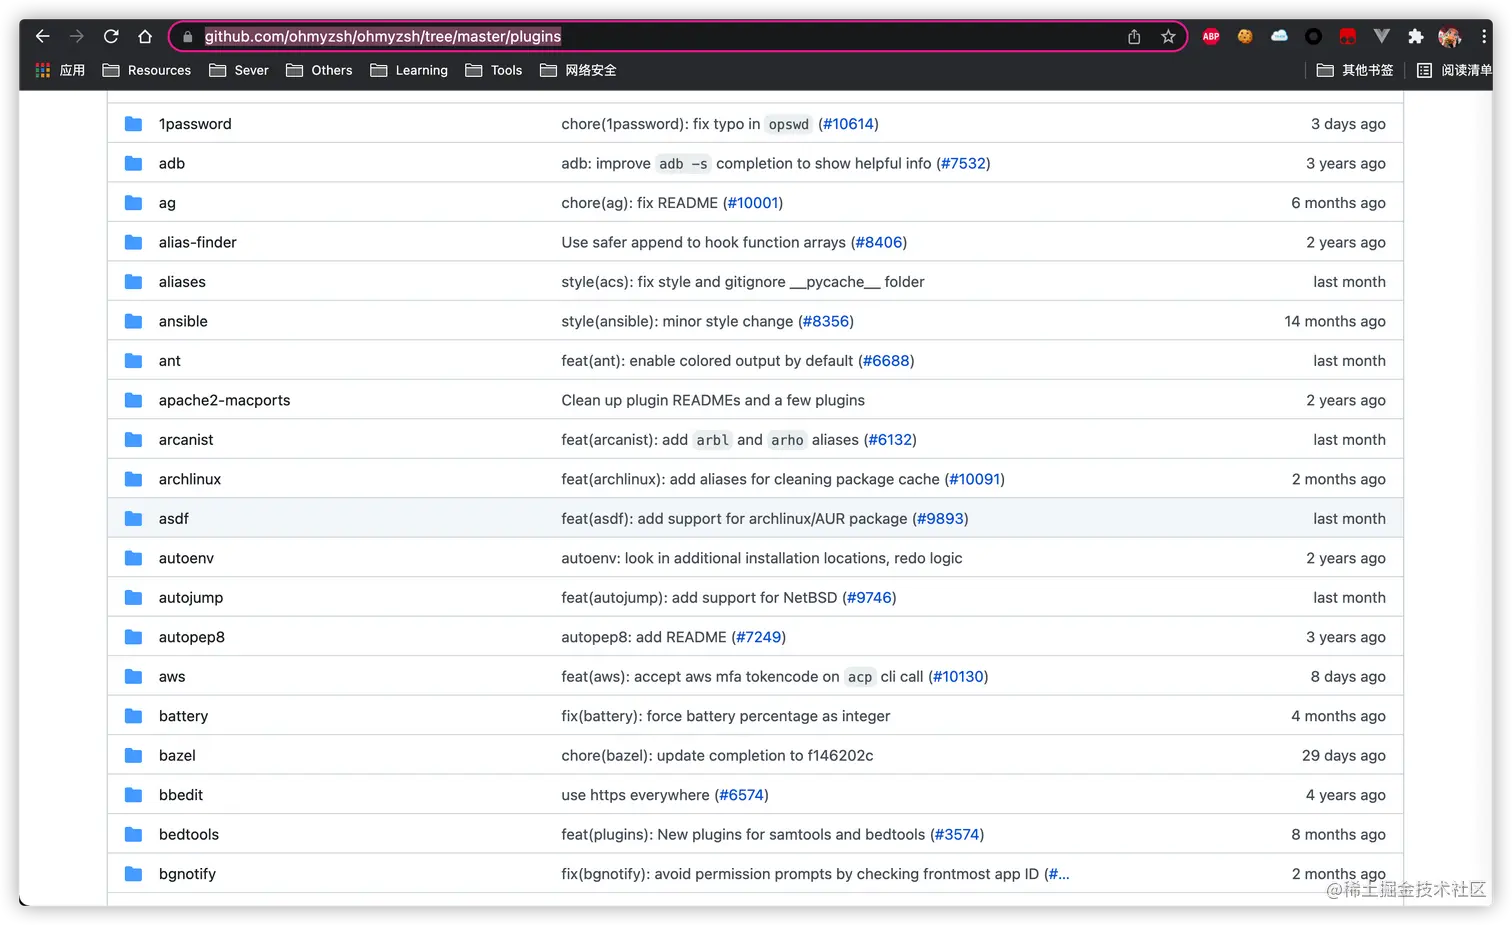The width and height of the screenshot is (1512, 925).
Task: Open the 网络安全 bookmark folder
Action: (x=578, y=70)
